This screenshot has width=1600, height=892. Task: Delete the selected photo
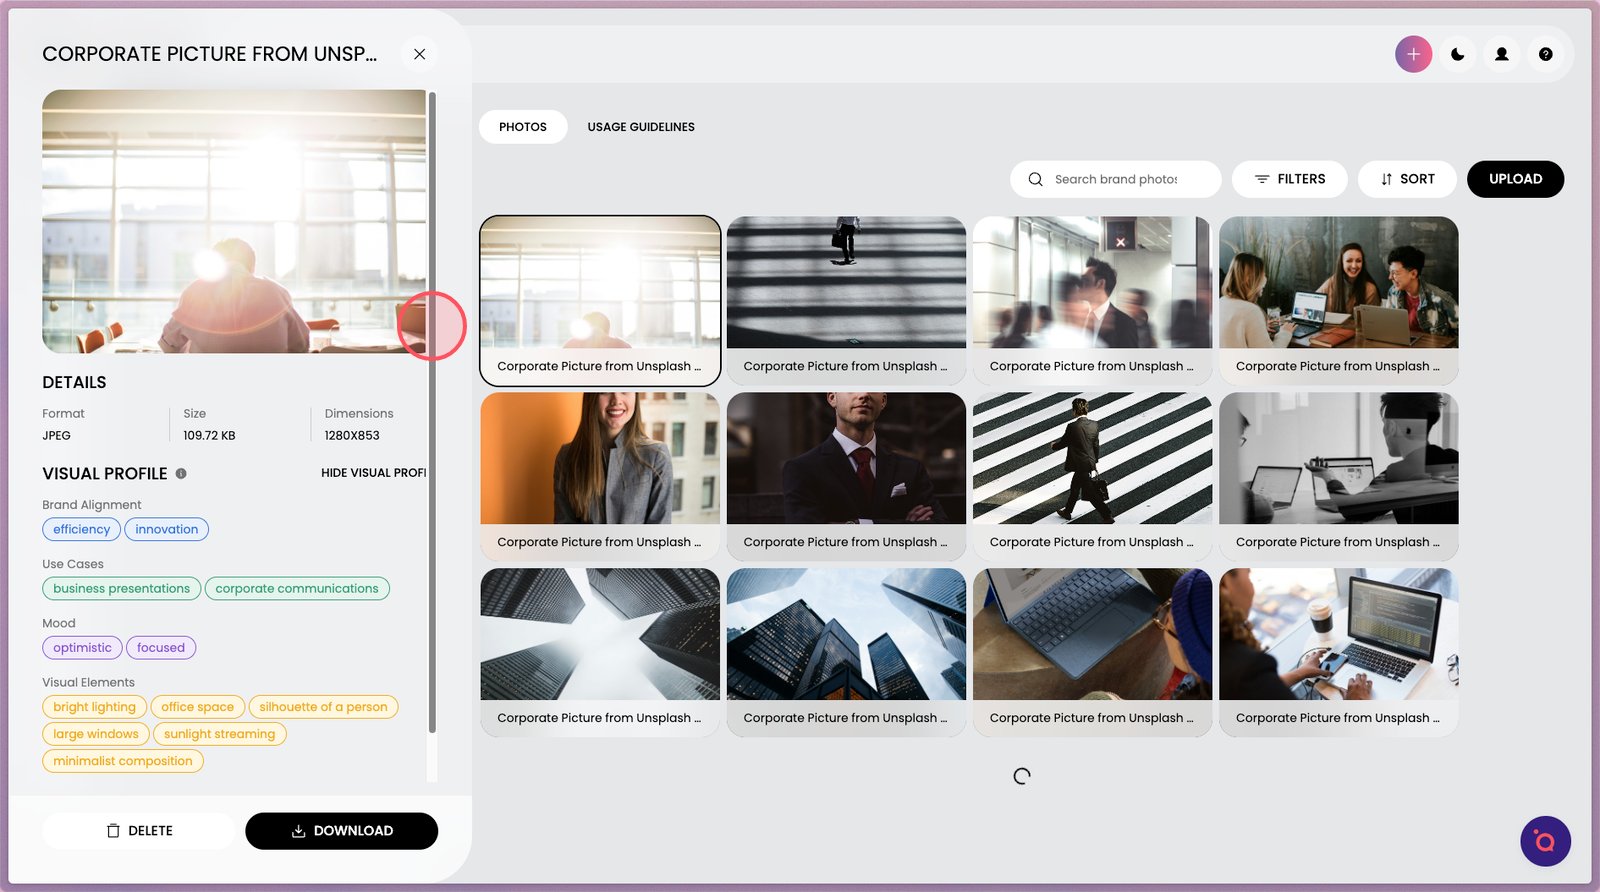point(139,831)
